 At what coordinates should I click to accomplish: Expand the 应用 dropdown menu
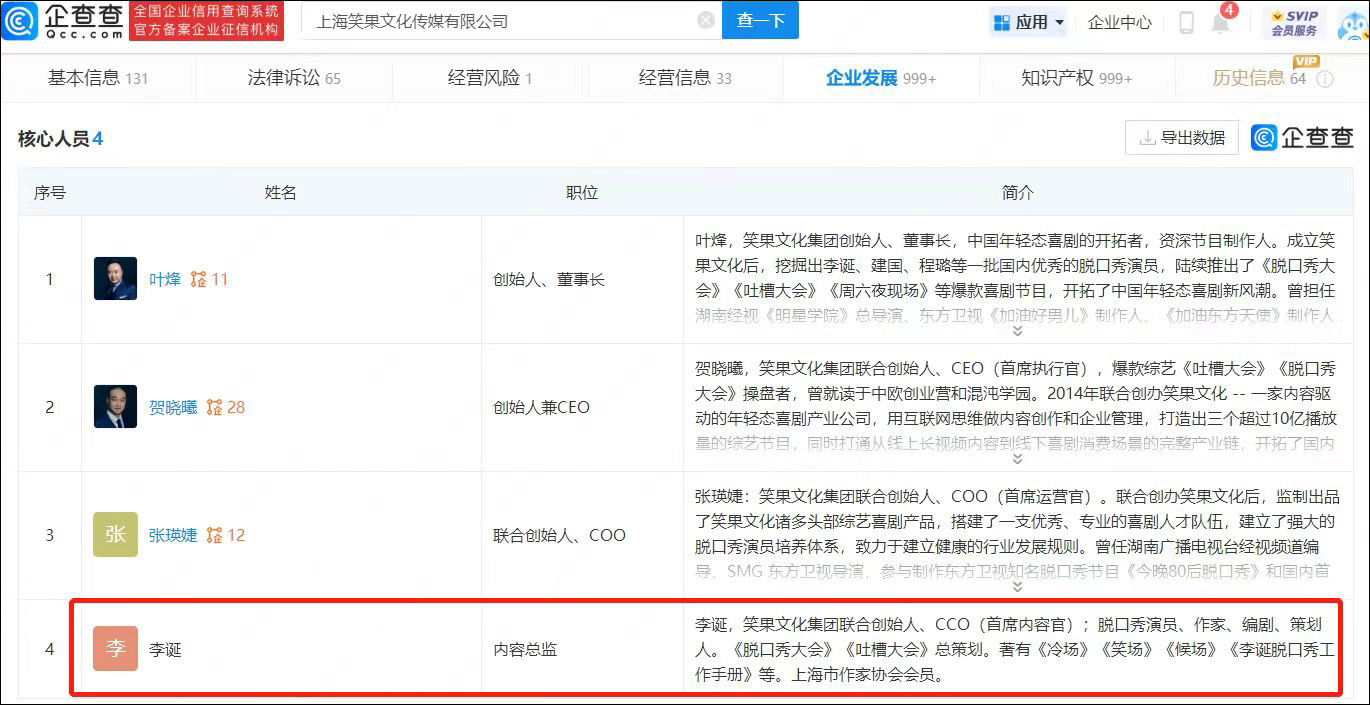(1029, 22)
